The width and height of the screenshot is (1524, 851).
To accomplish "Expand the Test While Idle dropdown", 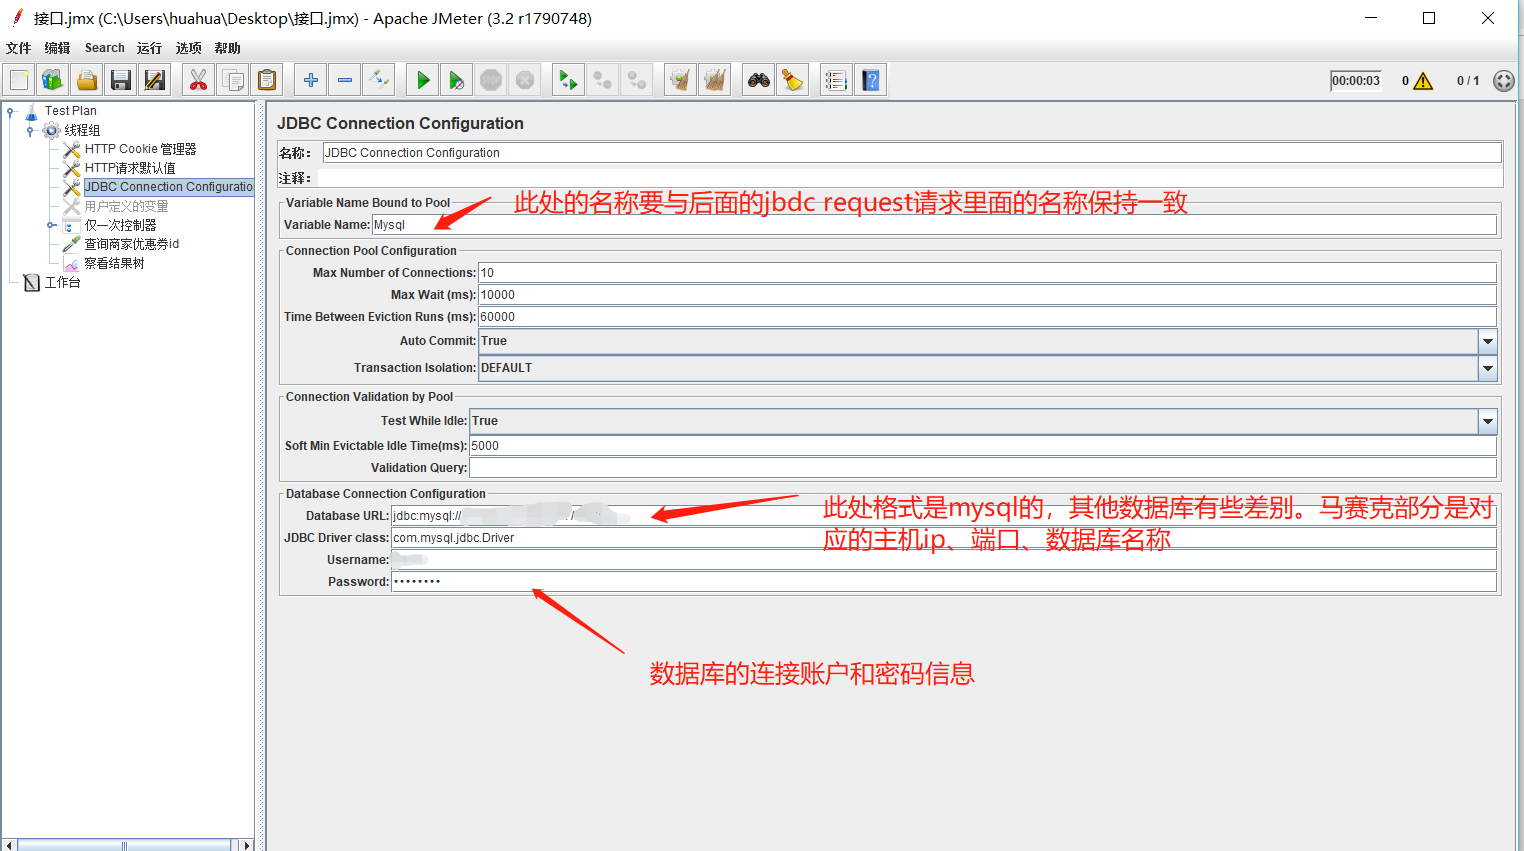I will click(x=1487, y=422).
